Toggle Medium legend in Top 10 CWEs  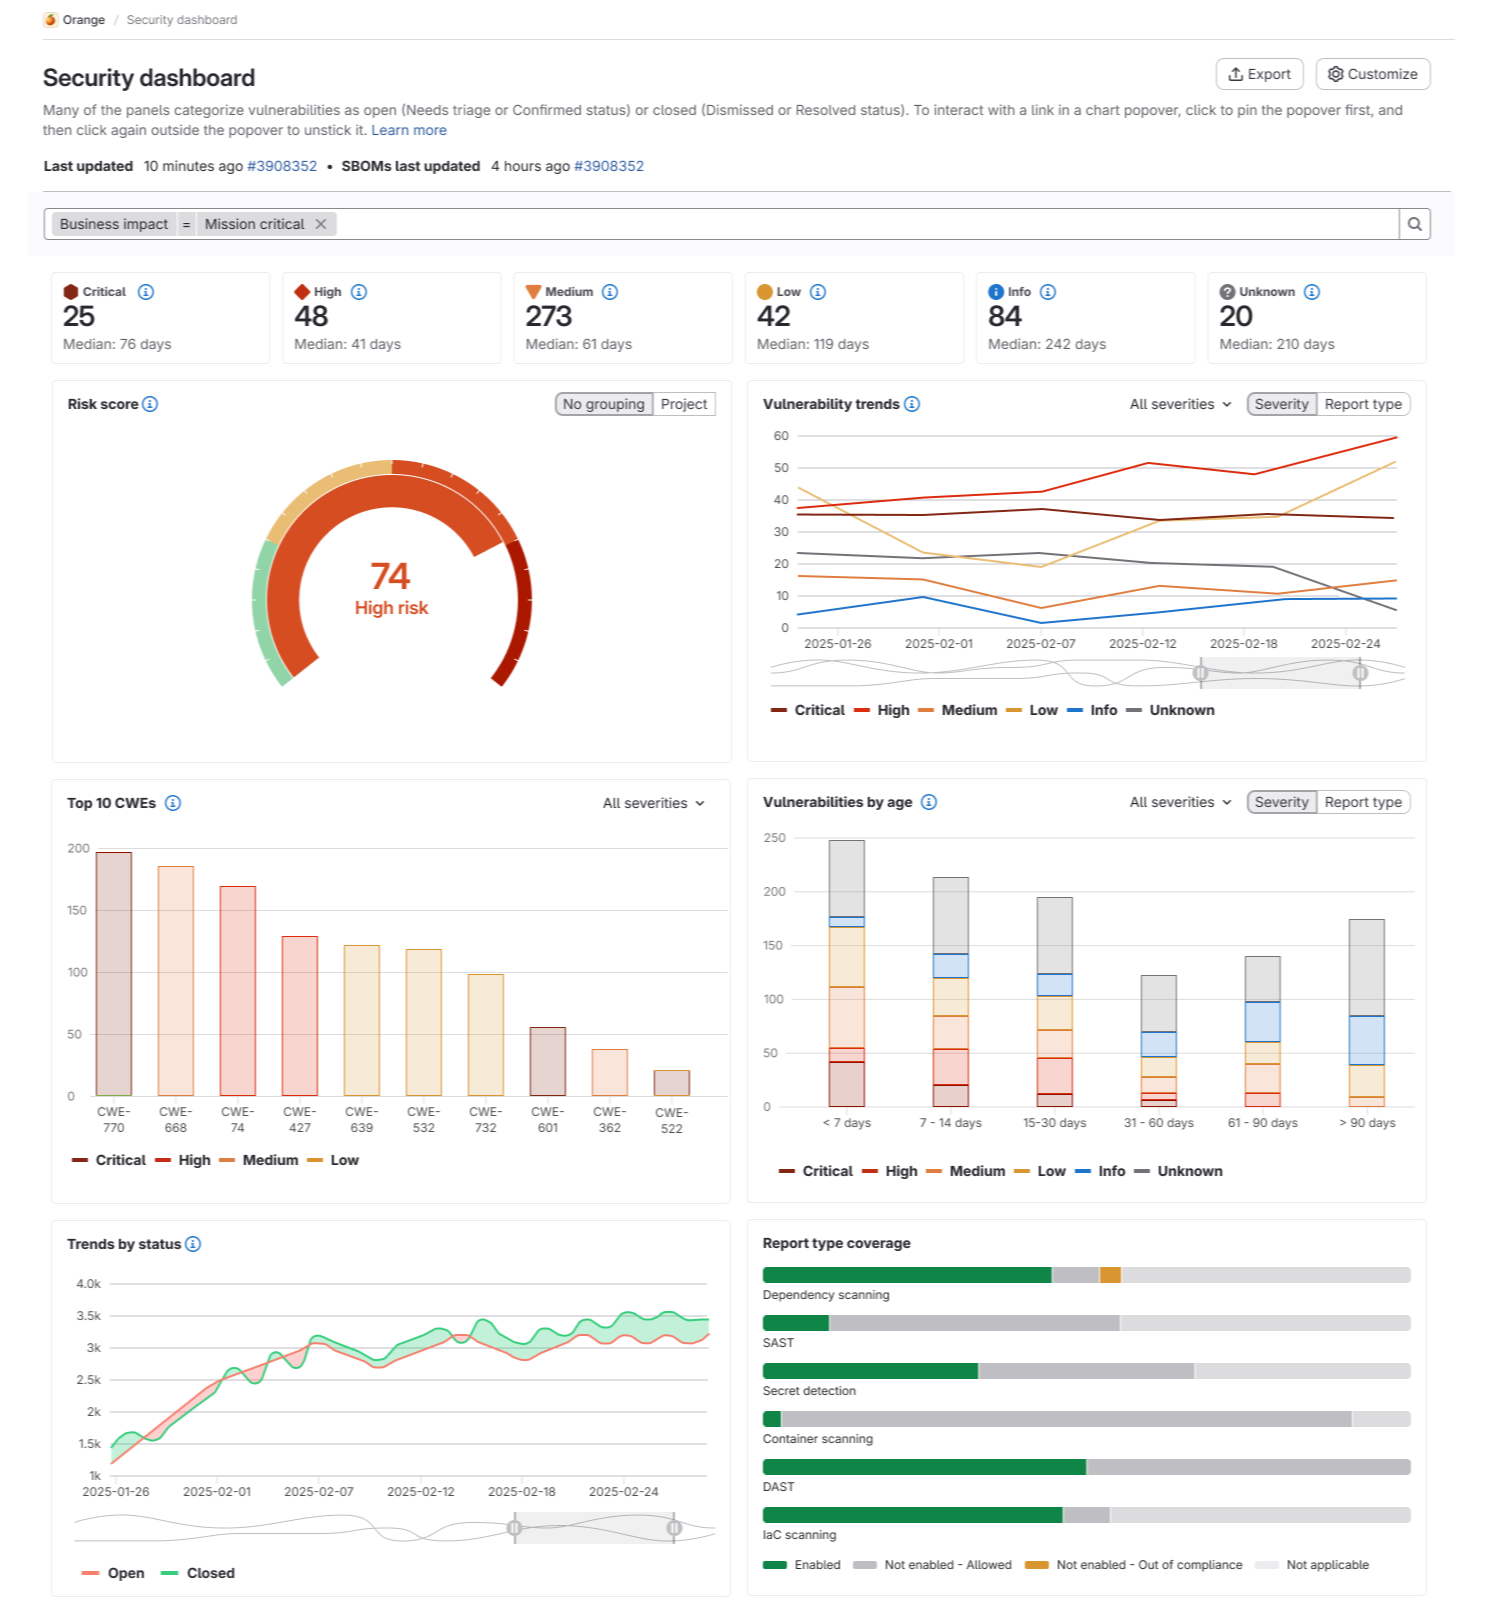258,1160
